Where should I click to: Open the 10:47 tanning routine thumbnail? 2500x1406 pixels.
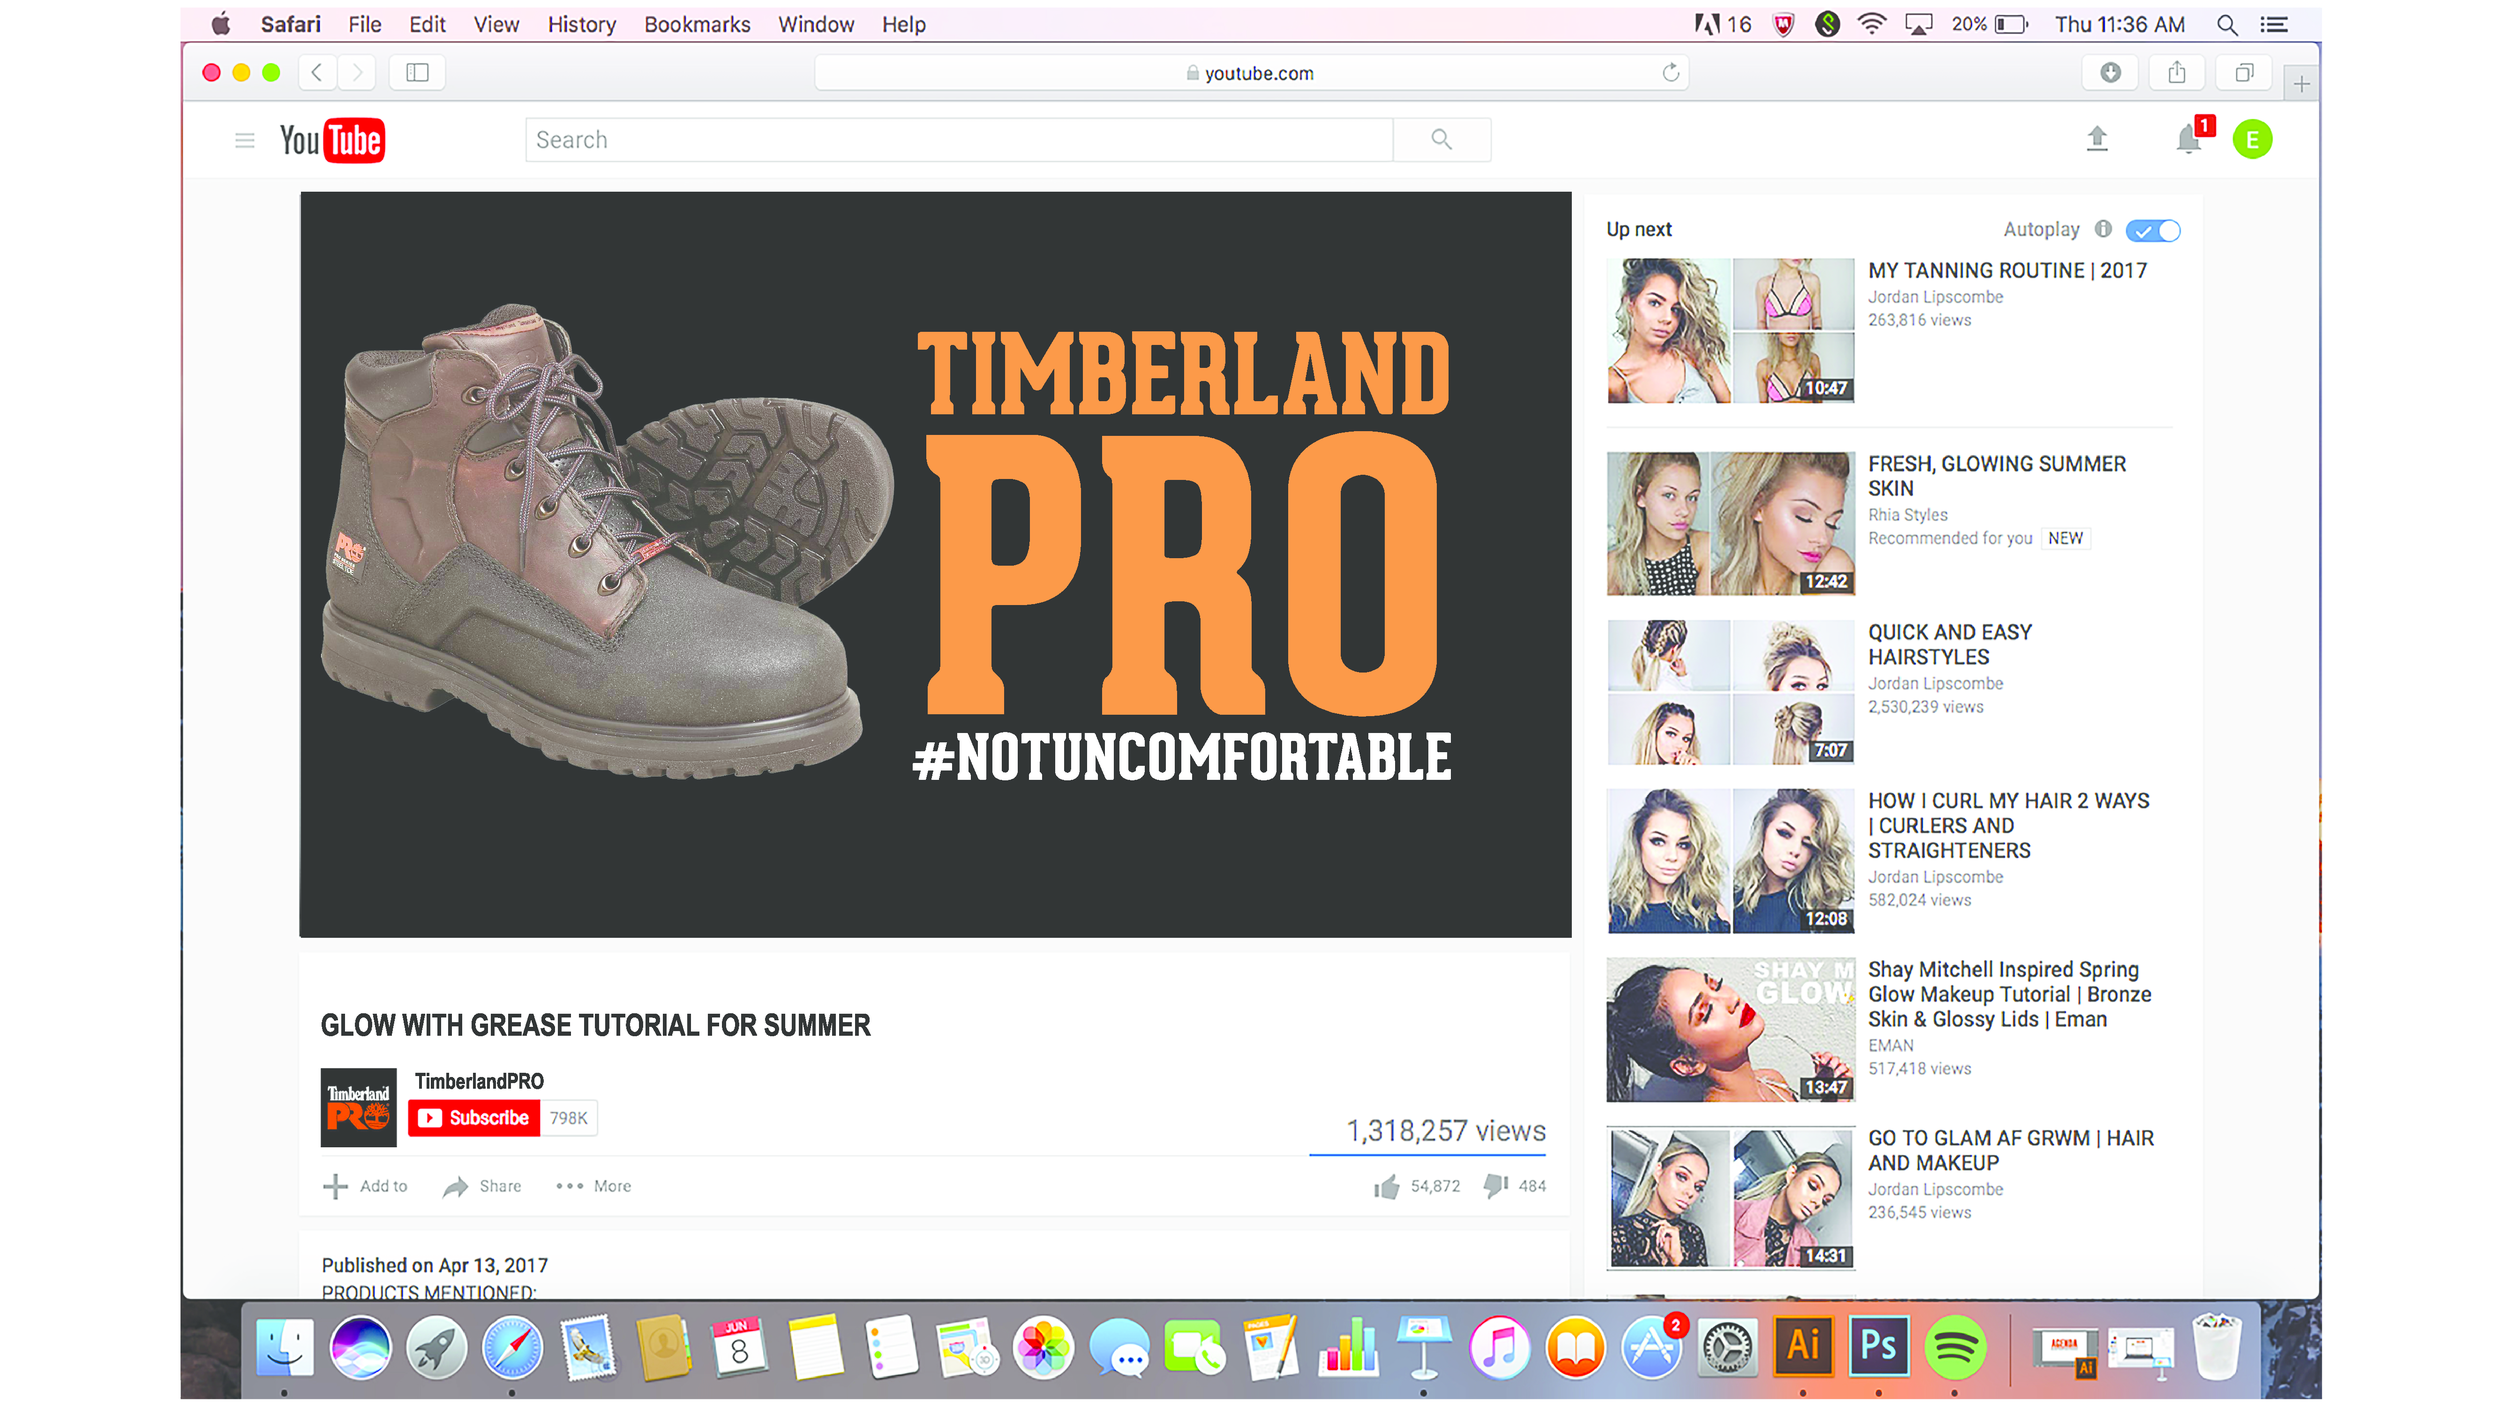(x=1730, y=331)
